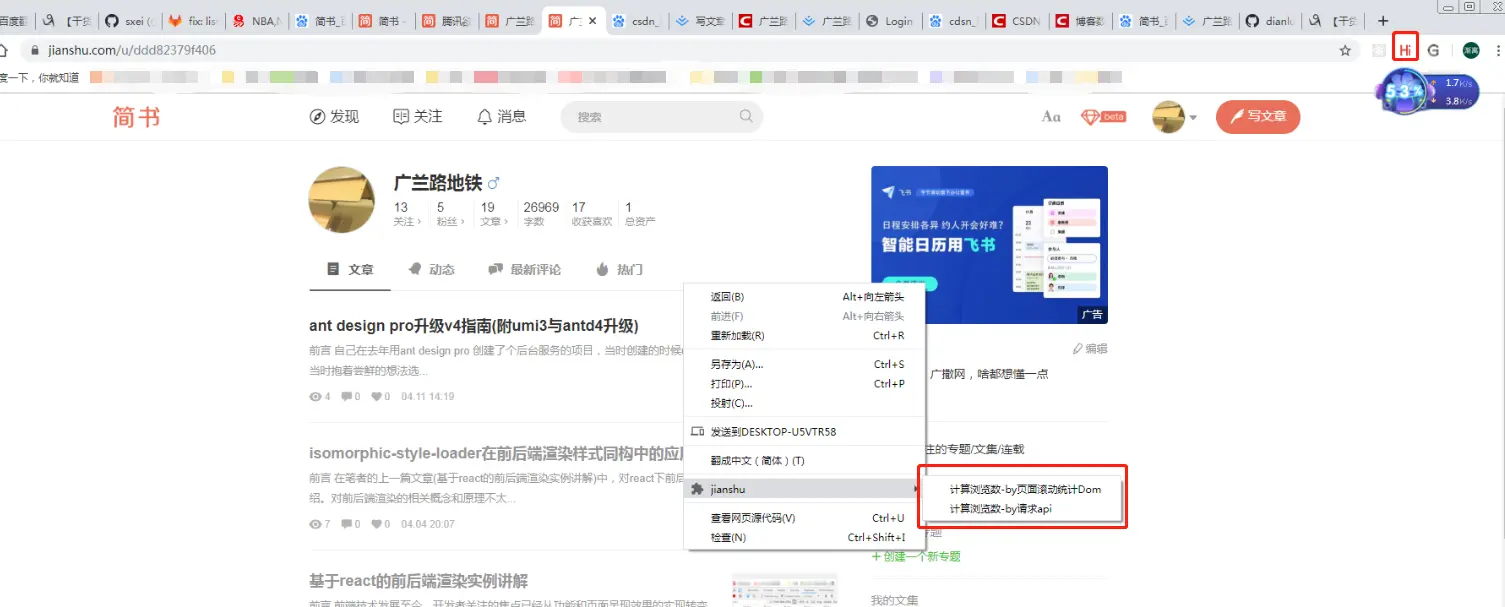Screen dimensions: 1505x607
Task: Click the Chrome profile avatar icon
Action: pyautogui.click(x=1470, y=50)
